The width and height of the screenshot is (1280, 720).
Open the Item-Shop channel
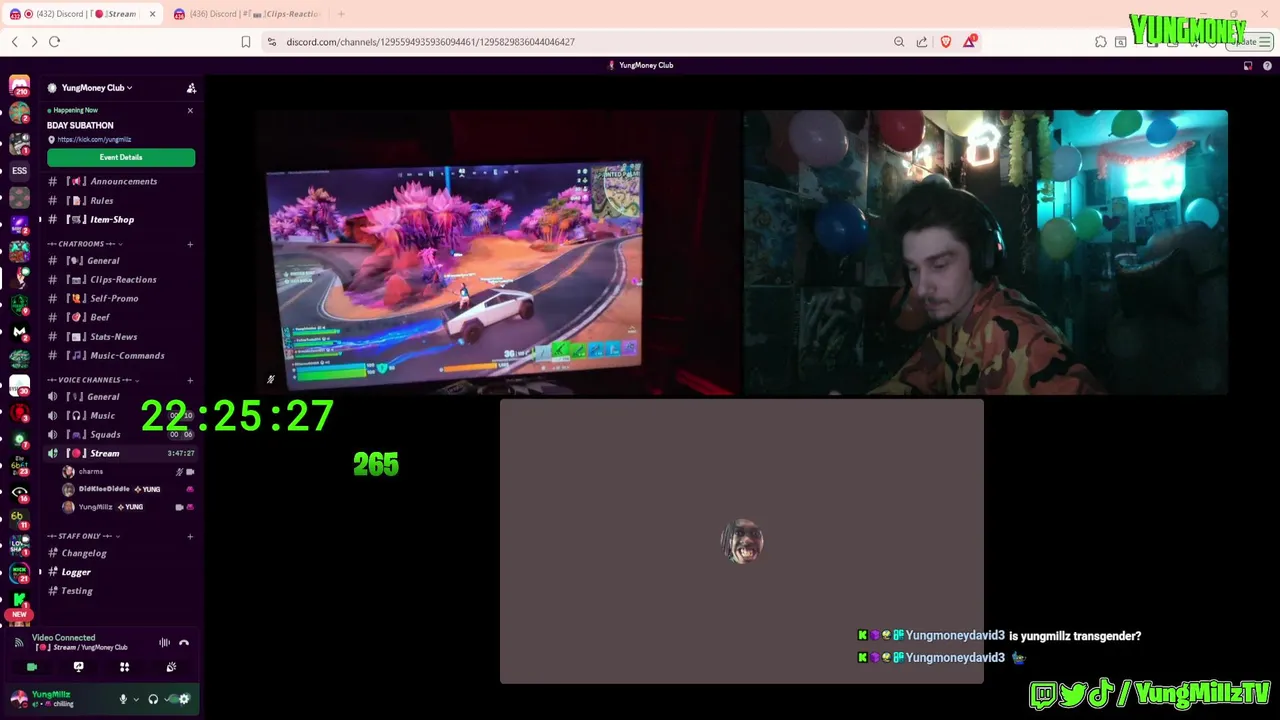(x=121, y=219)
